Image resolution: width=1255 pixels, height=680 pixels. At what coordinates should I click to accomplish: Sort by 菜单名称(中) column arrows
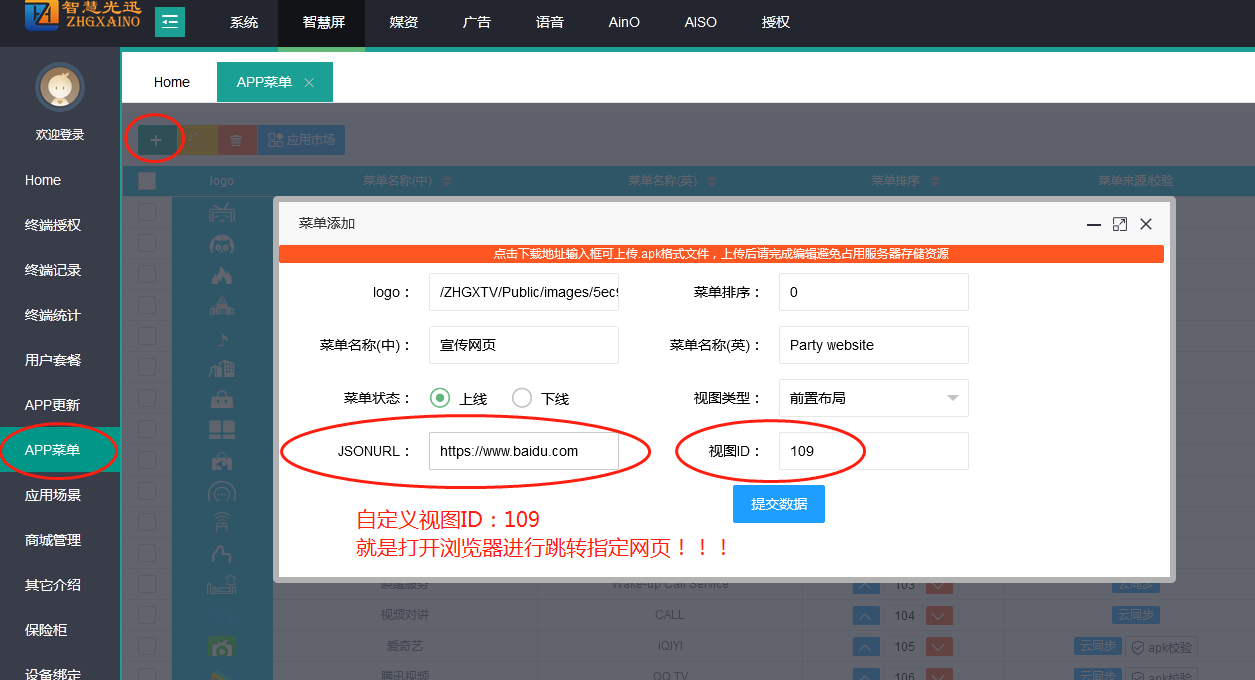(447, 182)
